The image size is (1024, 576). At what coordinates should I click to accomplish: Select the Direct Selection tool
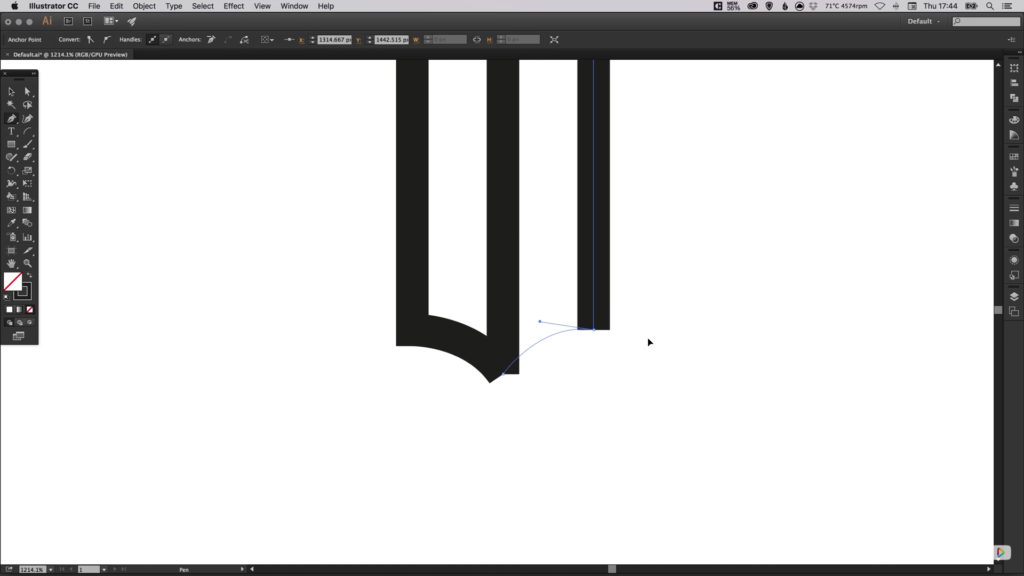click(27, 91)
